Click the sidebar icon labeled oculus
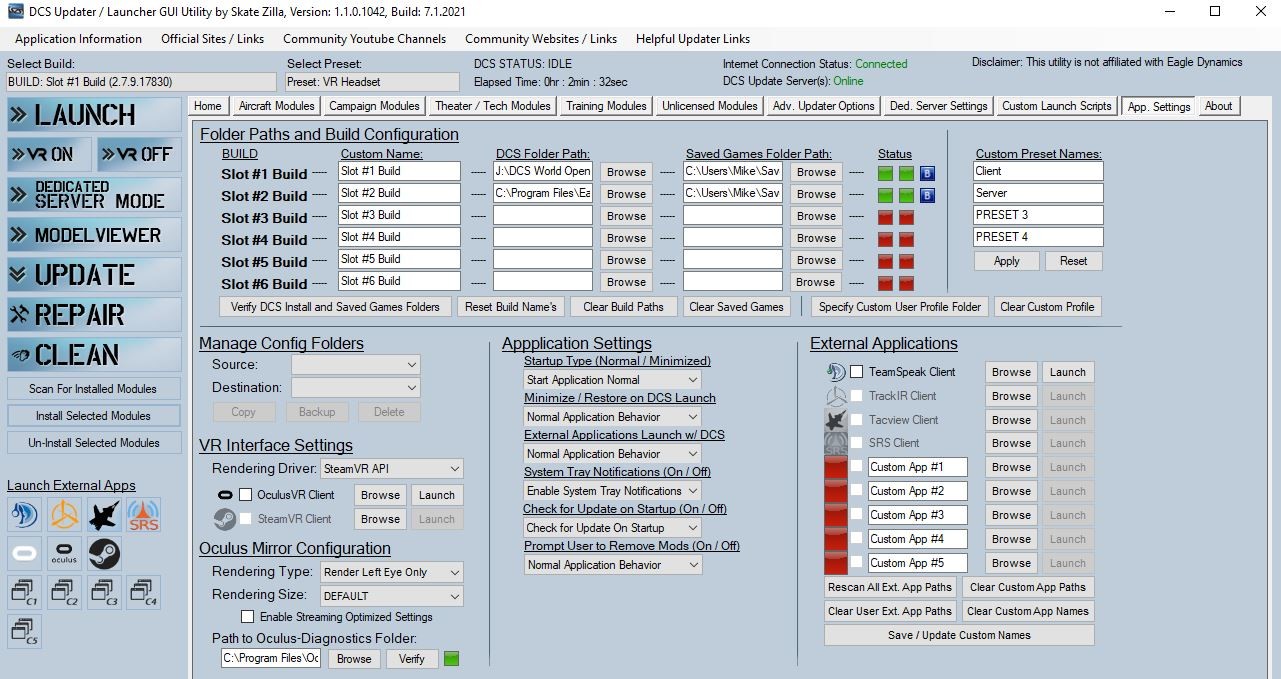The height and width of the screenshot is (679, 1281). pos(64,553)
